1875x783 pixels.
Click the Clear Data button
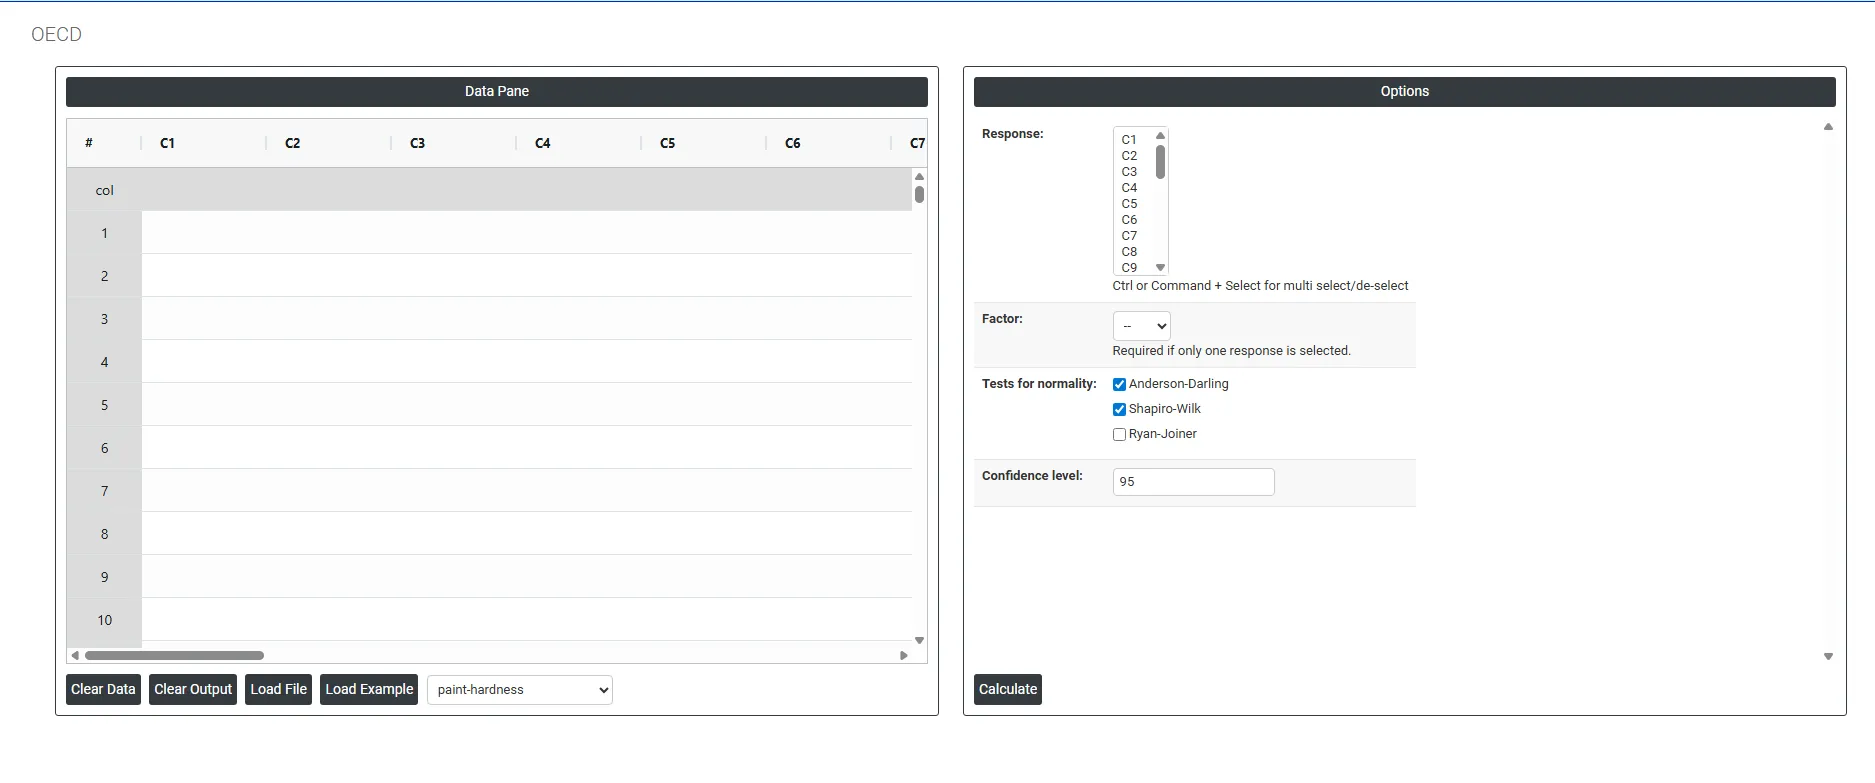tap(103, 690)
